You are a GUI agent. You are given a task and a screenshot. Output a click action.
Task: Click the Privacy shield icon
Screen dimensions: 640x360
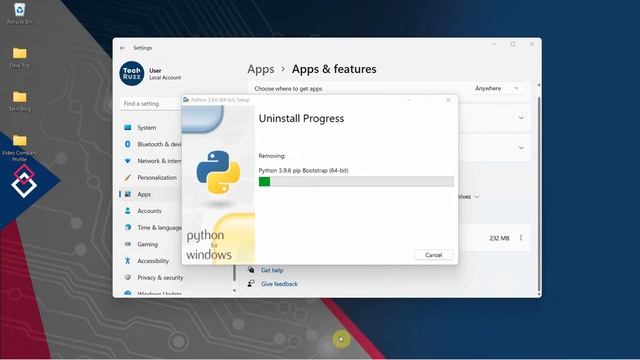pos(128,278)
